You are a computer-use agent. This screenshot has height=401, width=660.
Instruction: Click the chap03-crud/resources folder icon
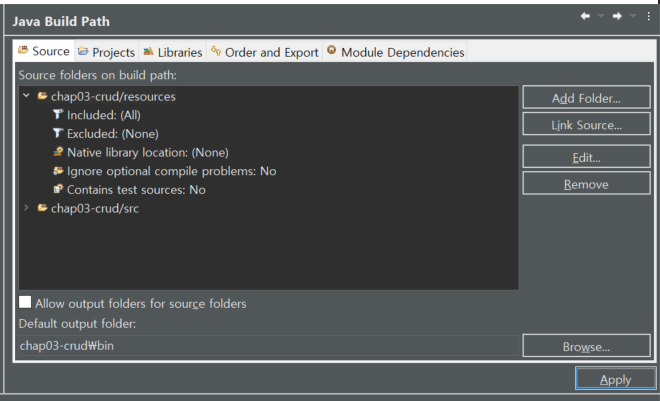(42, 96)
